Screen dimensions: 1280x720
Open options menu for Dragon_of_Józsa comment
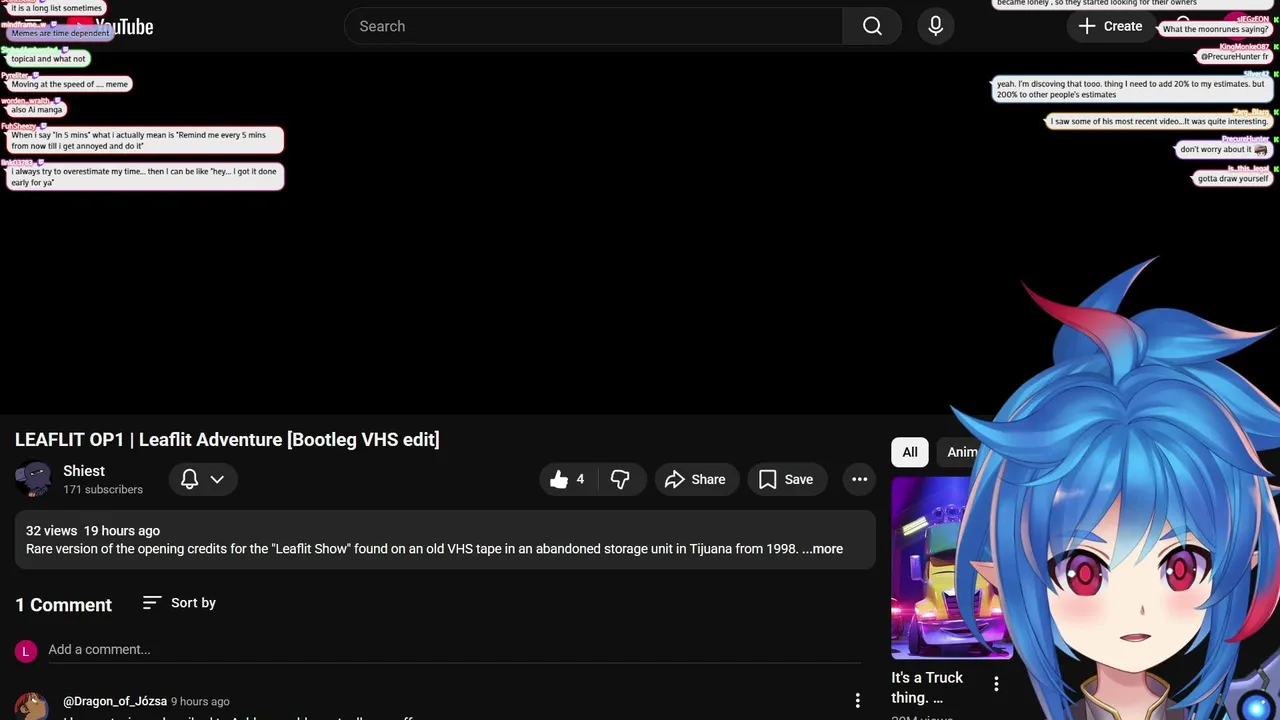[857, 701]
